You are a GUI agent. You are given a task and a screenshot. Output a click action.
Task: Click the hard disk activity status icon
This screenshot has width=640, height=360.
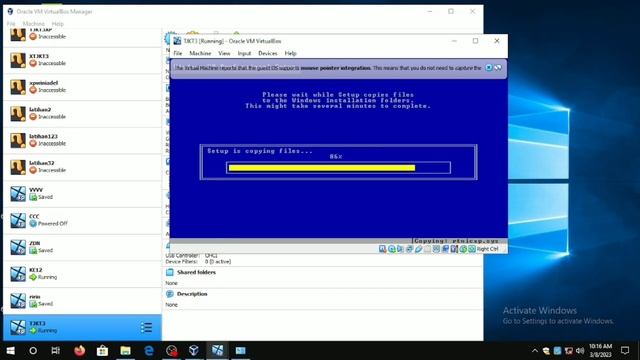pos(382,249)
